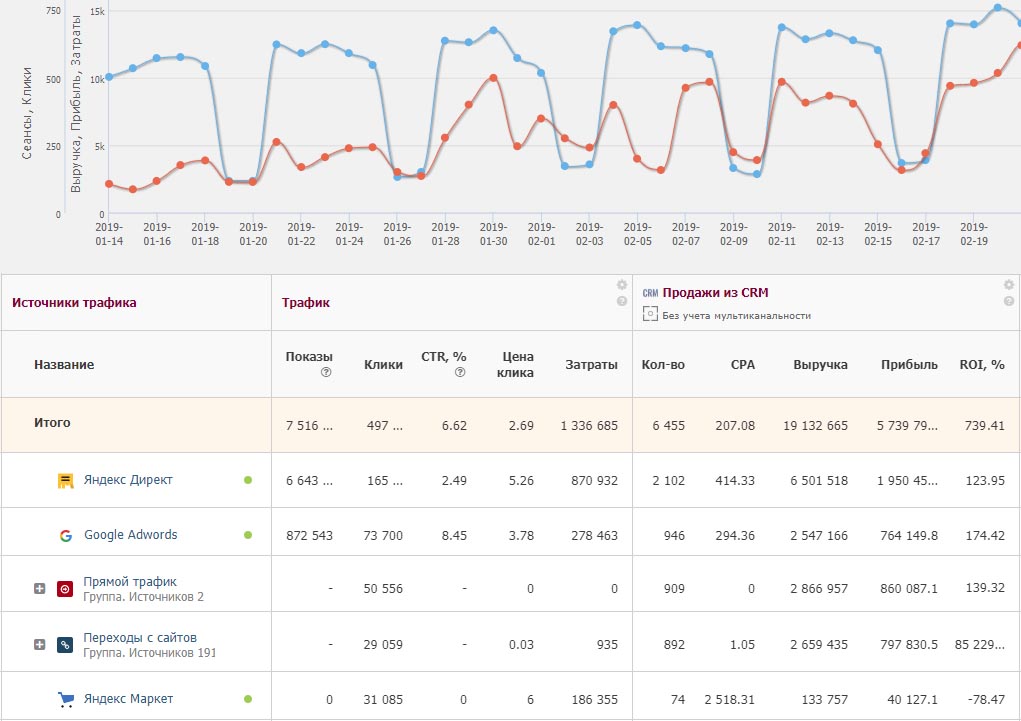The height and width of the screenshot is (721, 1021).
Task: Click the Яндекс Маркет cart icon
Action: pos(66,700)
